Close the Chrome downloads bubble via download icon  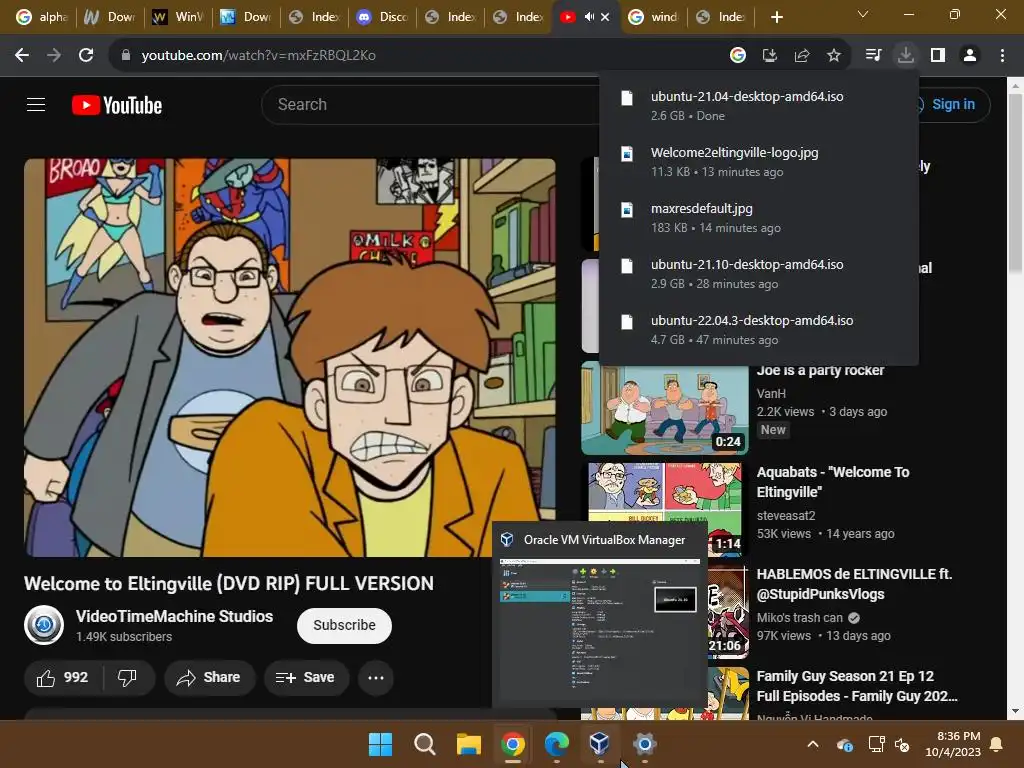point(905,56)
